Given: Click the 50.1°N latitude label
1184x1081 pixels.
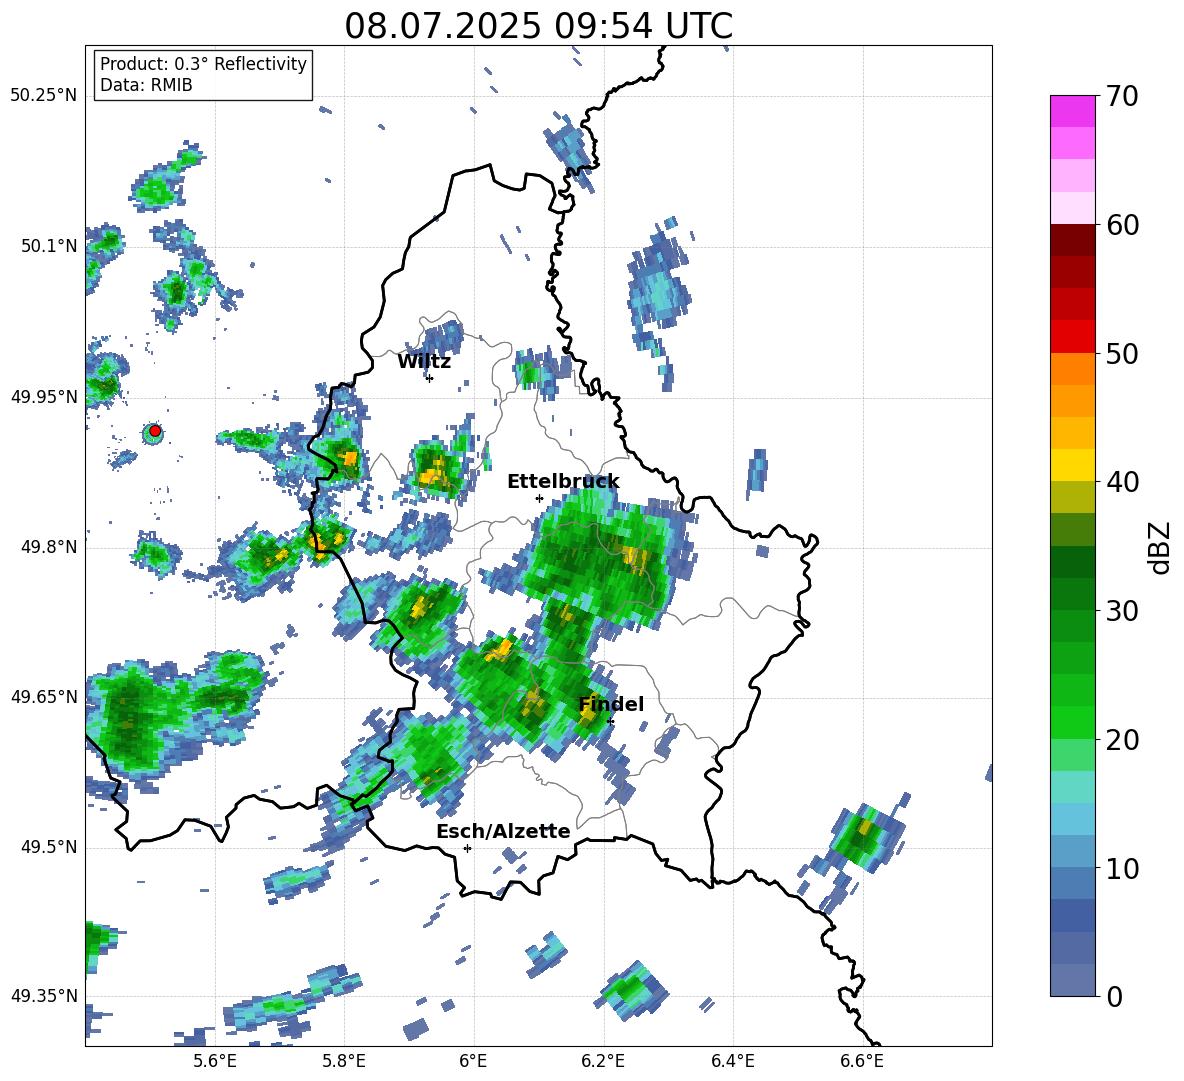Looking at the screenshot, I should click(49, 246).
